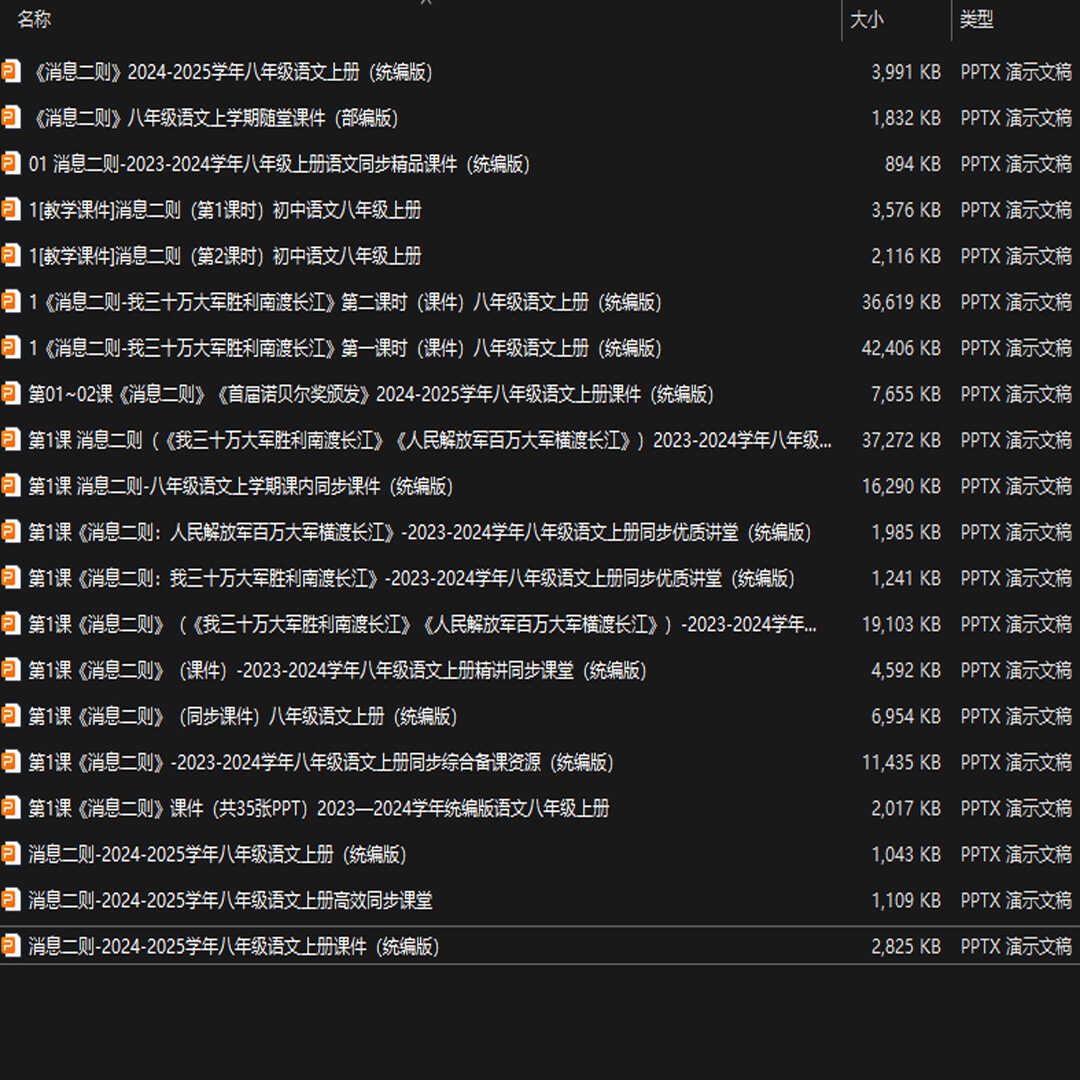Viewport: 1080px width, 1080px height.
Task: Select file name 第01~02课《消息二则》《首届诺贝尔奖颁发》
Action: 371,394
